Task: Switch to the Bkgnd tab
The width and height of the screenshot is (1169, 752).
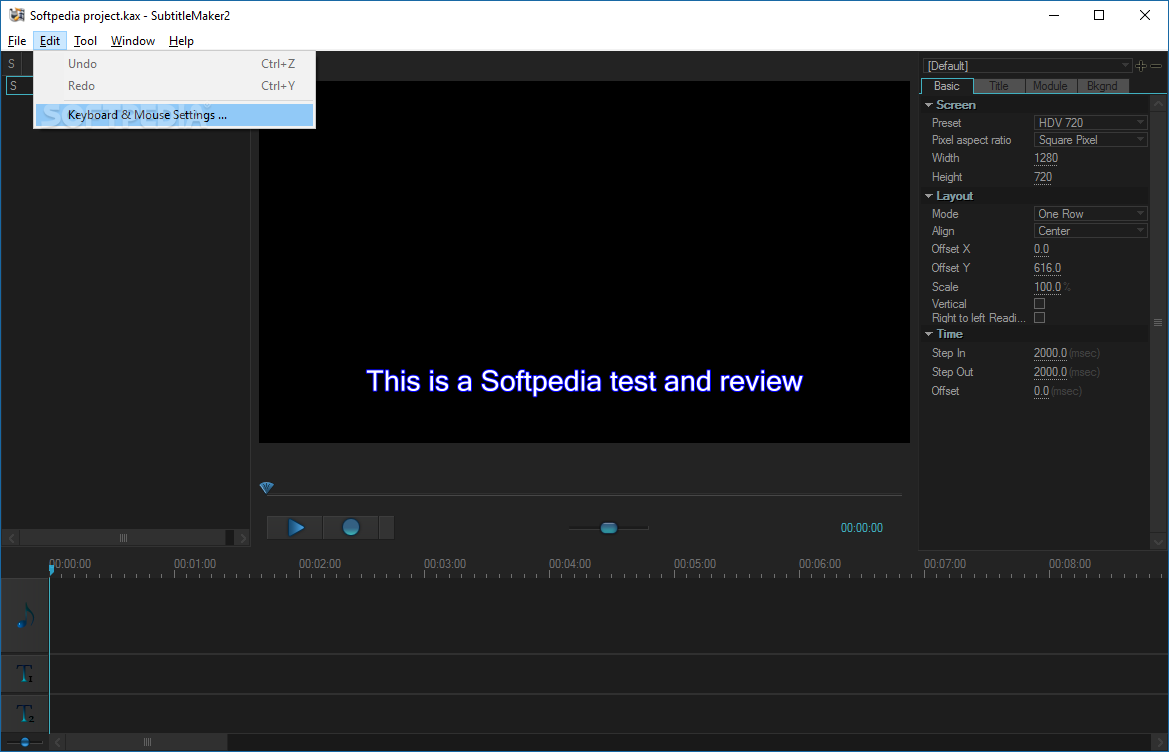Action: pyautogui.click(x=1102, y=86)
